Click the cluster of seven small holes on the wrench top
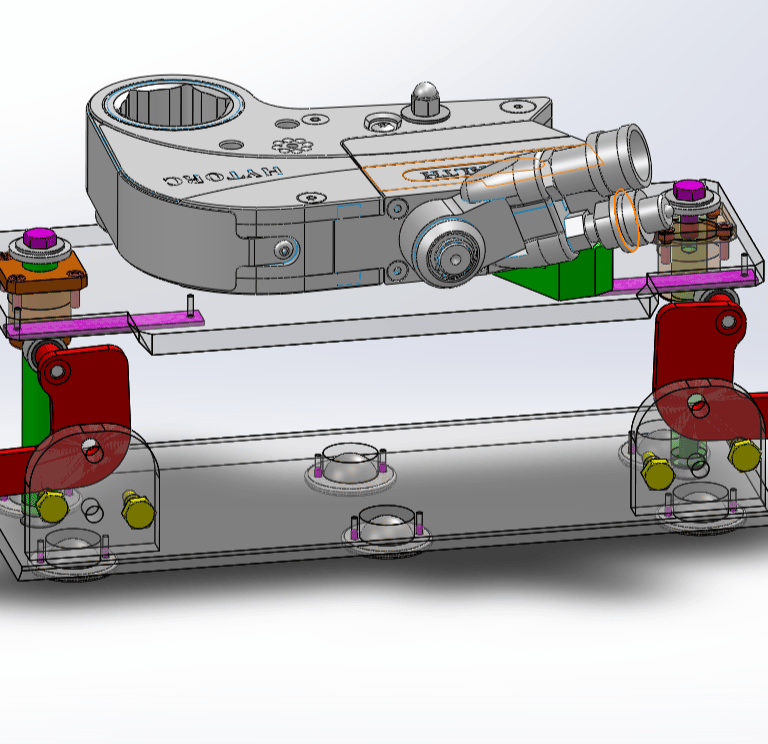768x744 pixels. [x=292, y=145]
